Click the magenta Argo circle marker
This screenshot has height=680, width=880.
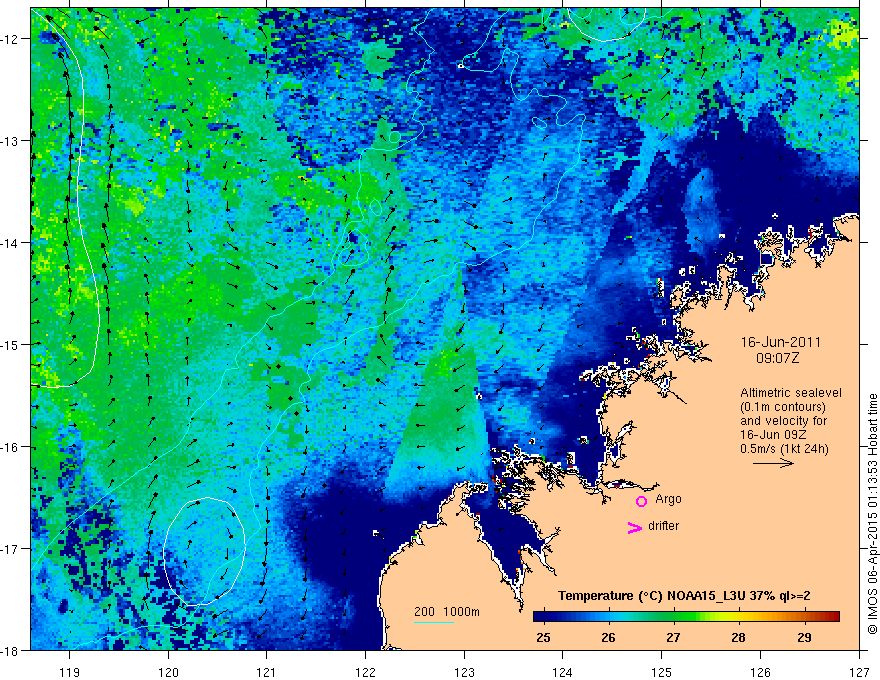[641, 501]
